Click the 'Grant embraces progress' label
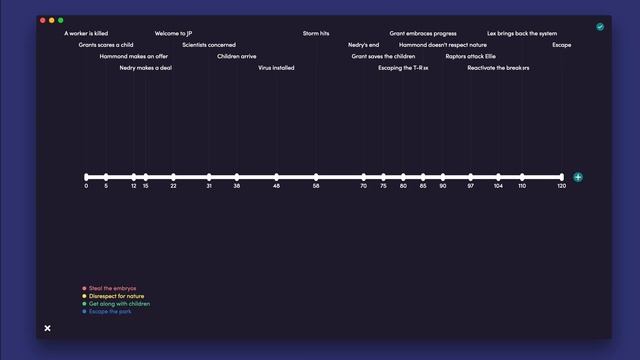 [x=423, y=33]
